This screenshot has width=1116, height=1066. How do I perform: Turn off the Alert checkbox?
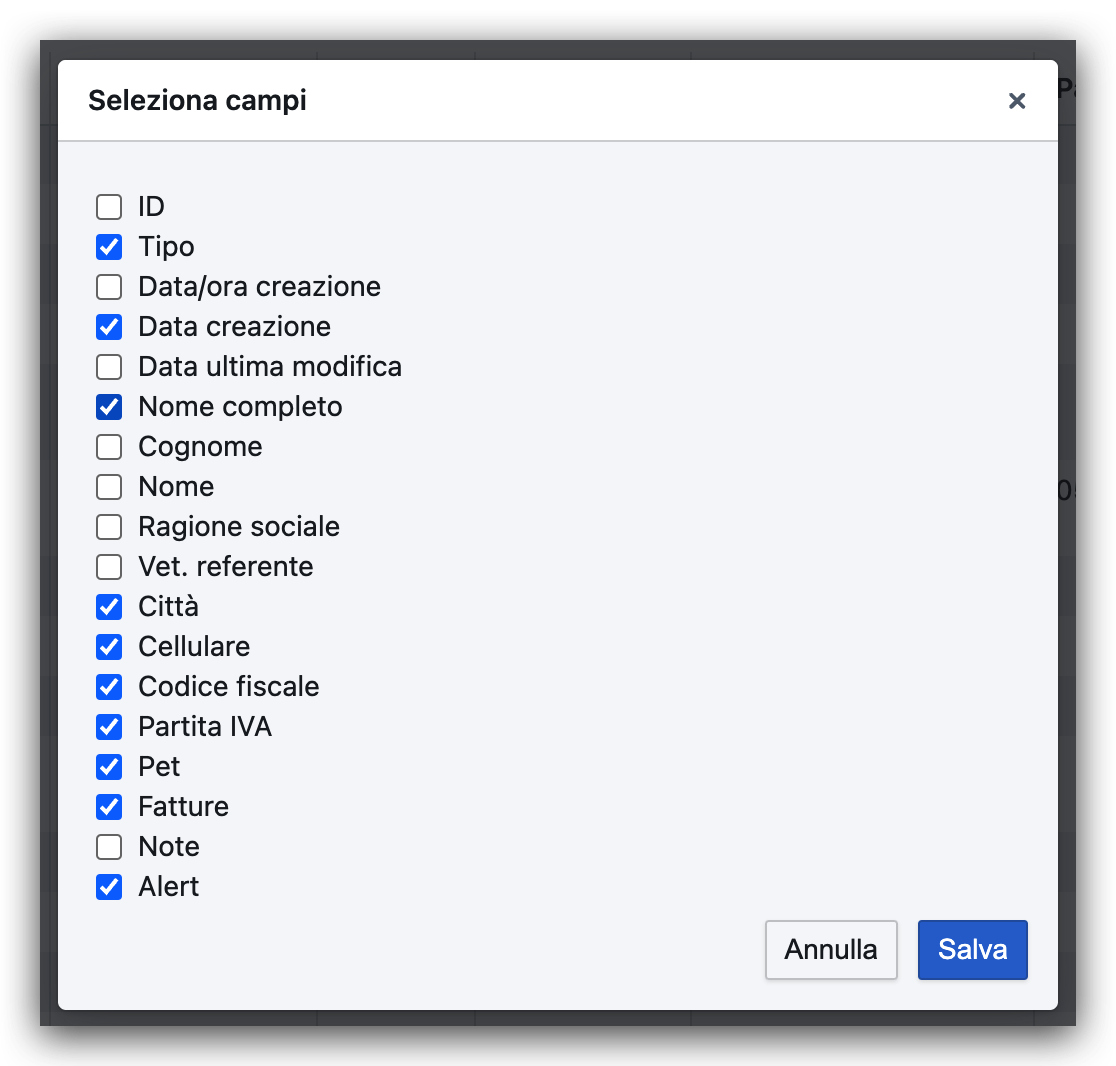pyautogui.click(x=109, y=887)
